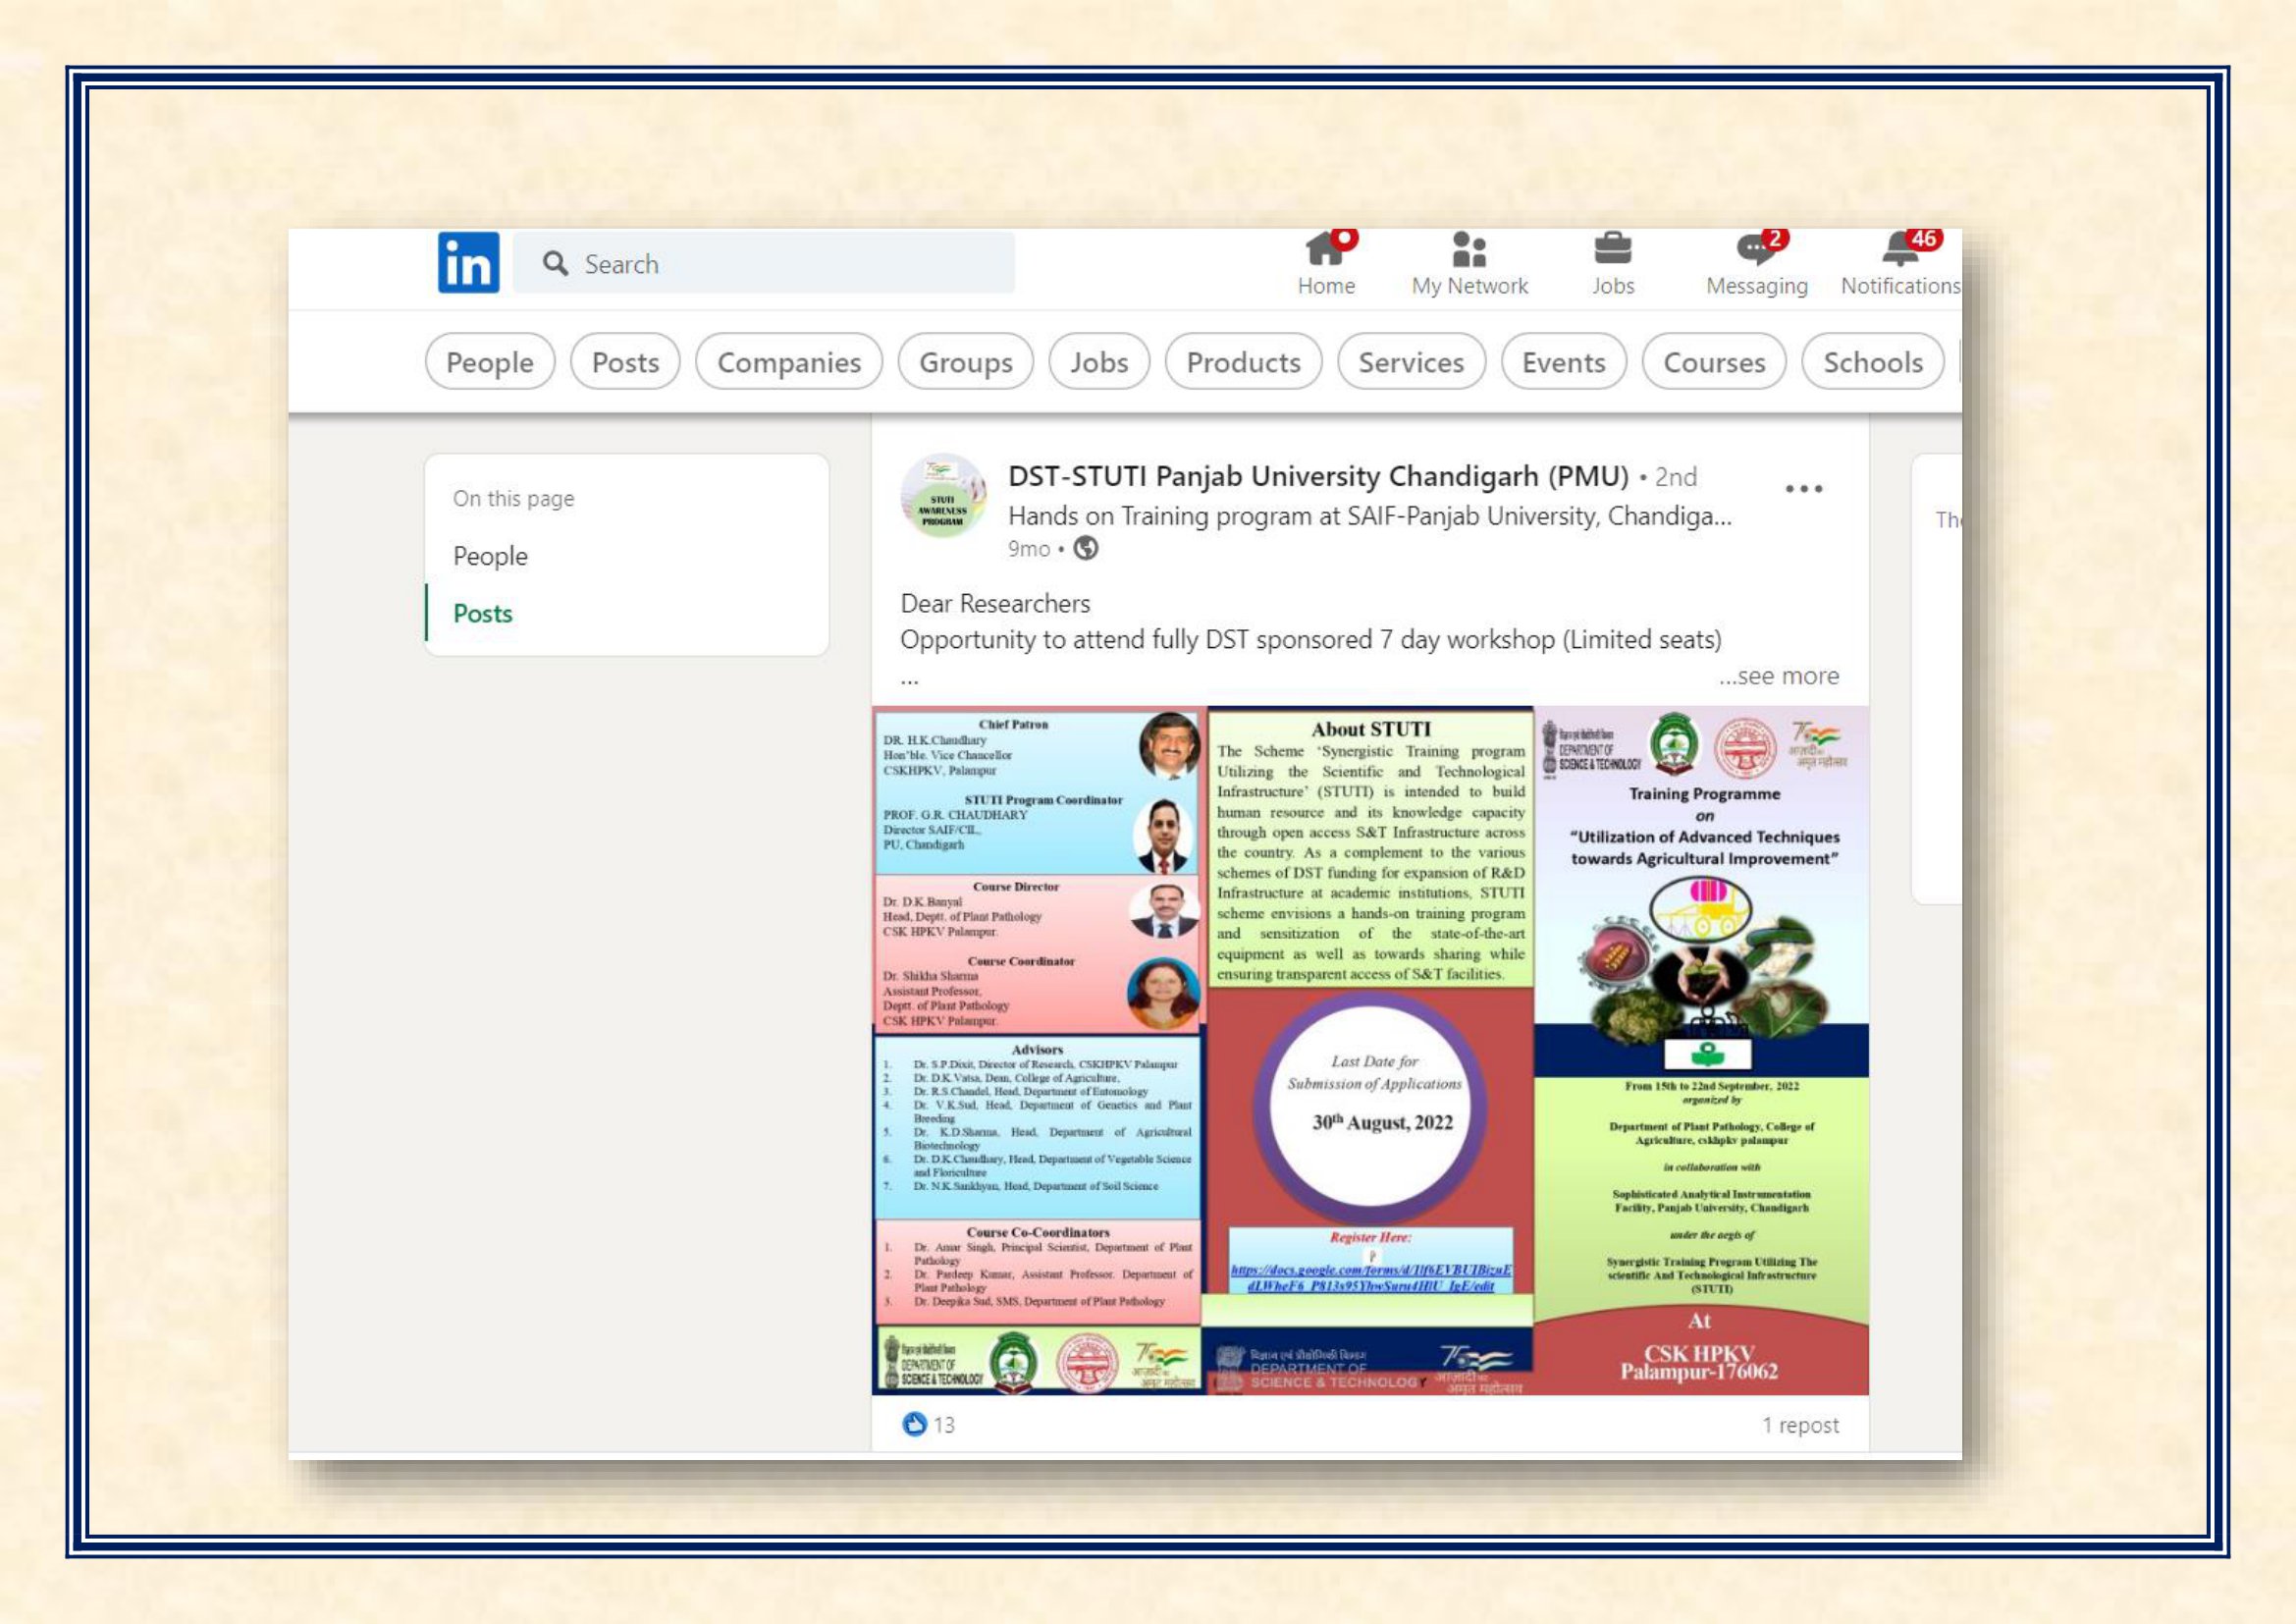Open the left brochure image with Chief Patron
Screen dimensions: 2296x1624
1038,1050
